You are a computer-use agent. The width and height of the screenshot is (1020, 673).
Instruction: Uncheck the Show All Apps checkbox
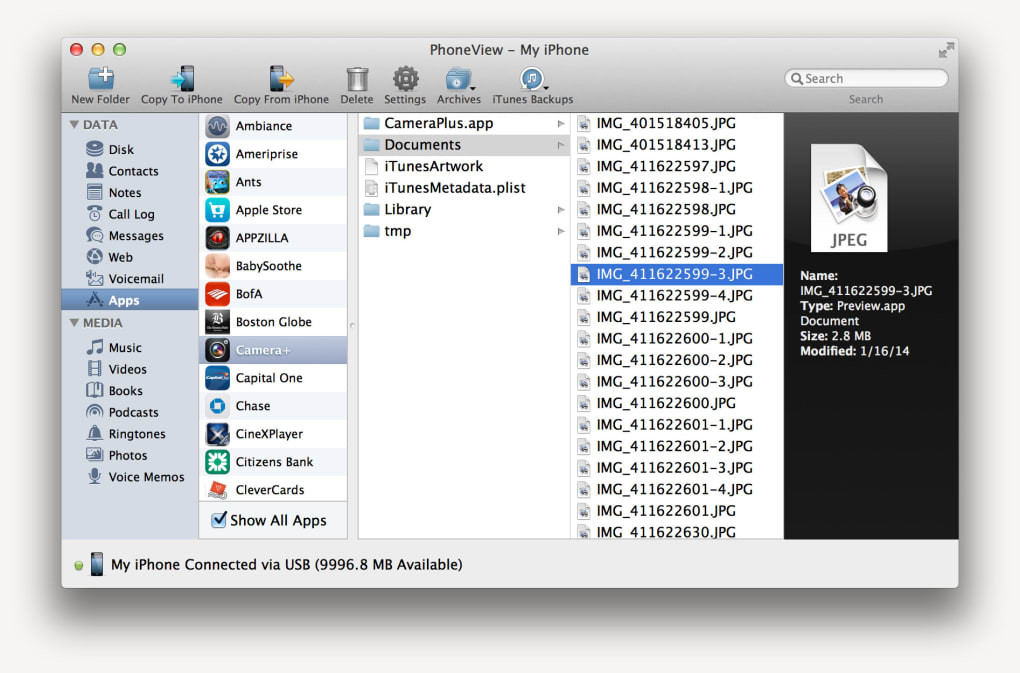click(x=219, y=520)
